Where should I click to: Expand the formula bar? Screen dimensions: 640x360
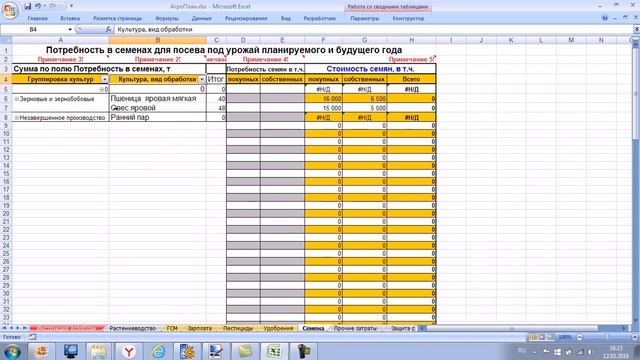[x=636, y=29]
